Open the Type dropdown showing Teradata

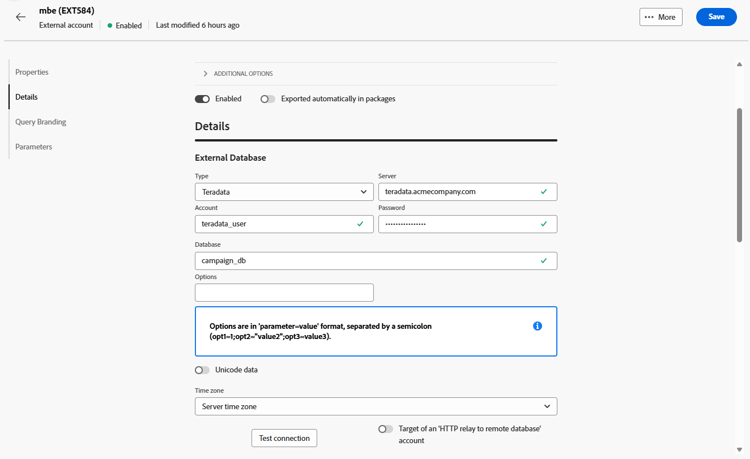tap(284, 192)
